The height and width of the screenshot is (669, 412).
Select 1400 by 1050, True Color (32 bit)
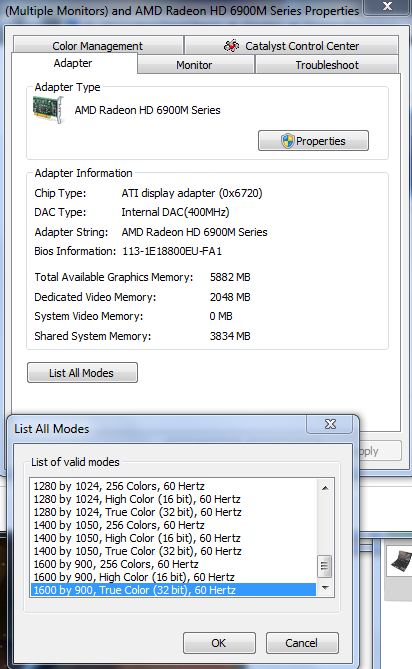tap(173, 551)
